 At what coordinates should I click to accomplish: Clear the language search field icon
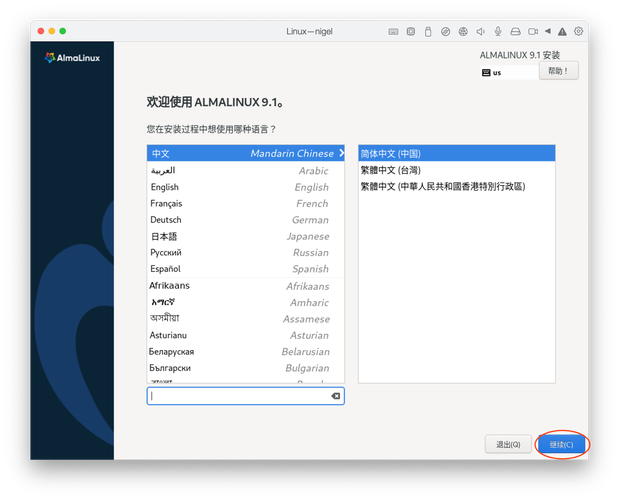pyautogui.click(x=336, y=396)
